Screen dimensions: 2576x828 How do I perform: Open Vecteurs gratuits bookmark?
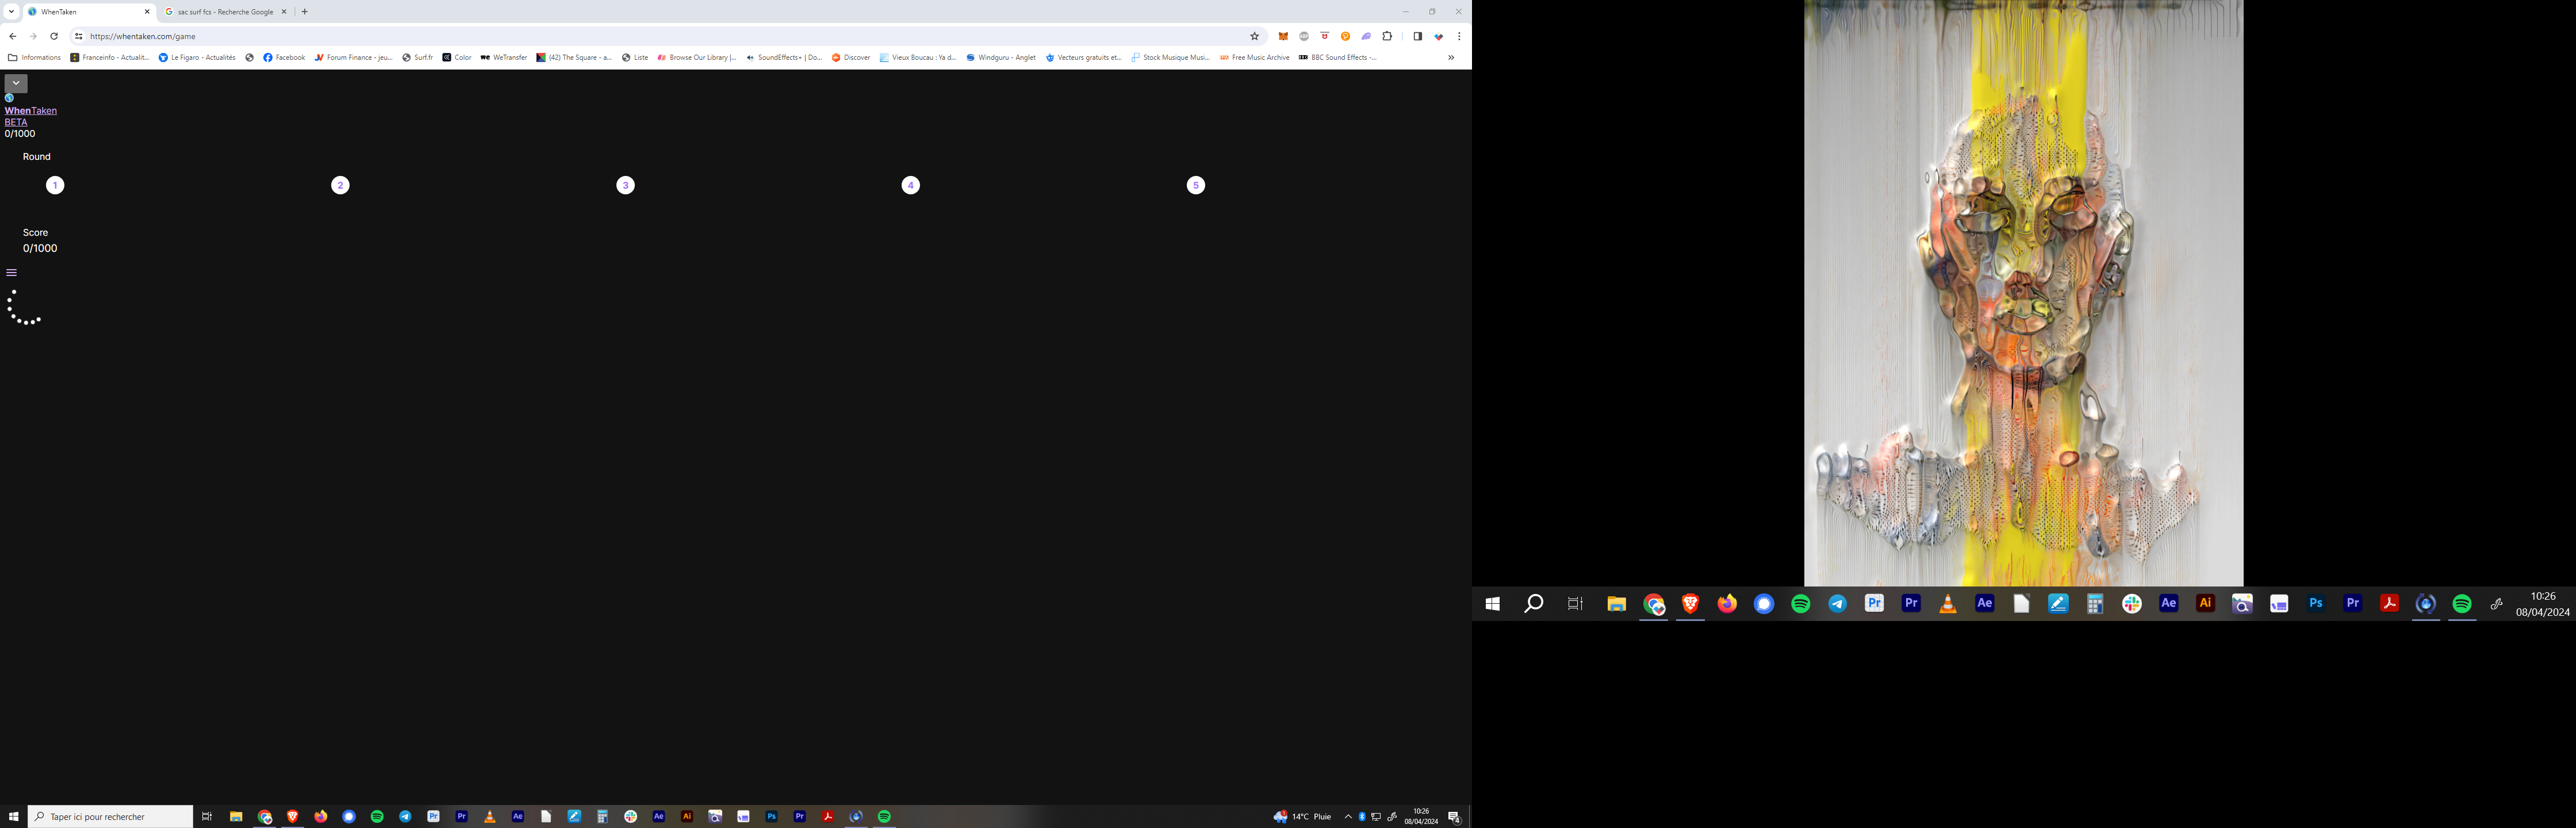[x=1084, y=57]
